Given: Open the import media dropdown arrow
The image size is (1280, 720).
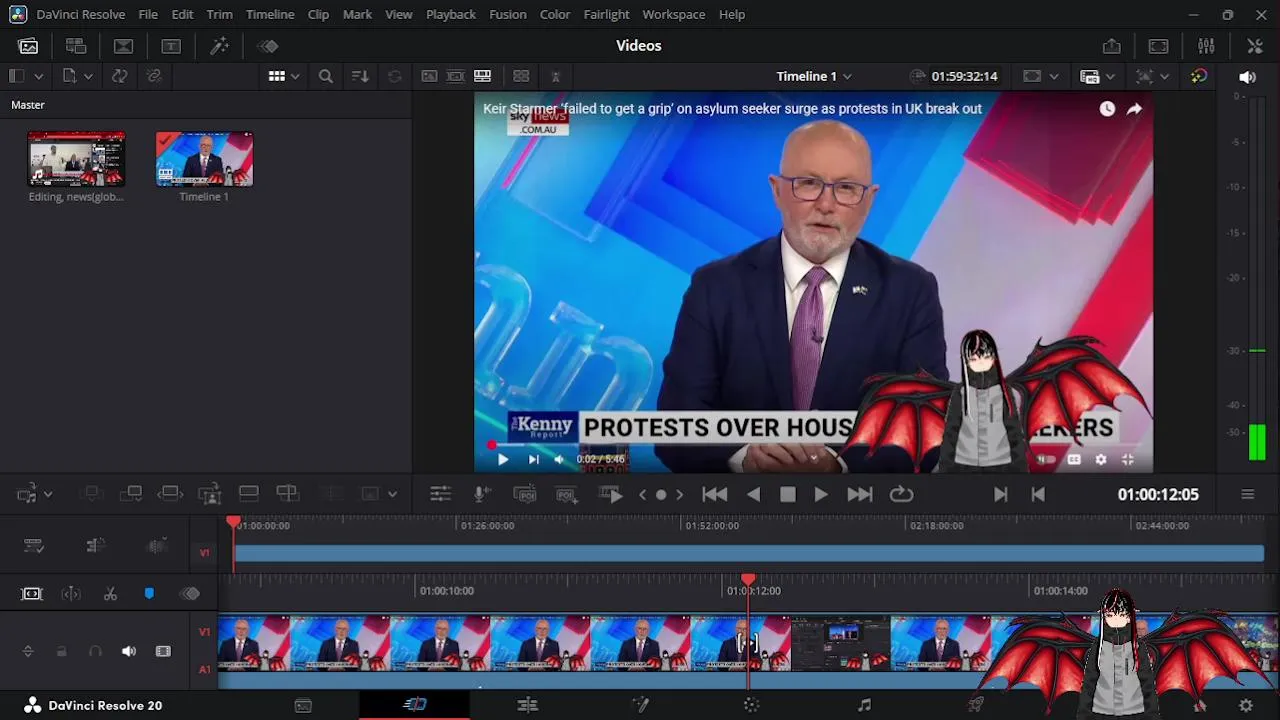Looking at the screenshot, I should (88, 76).
